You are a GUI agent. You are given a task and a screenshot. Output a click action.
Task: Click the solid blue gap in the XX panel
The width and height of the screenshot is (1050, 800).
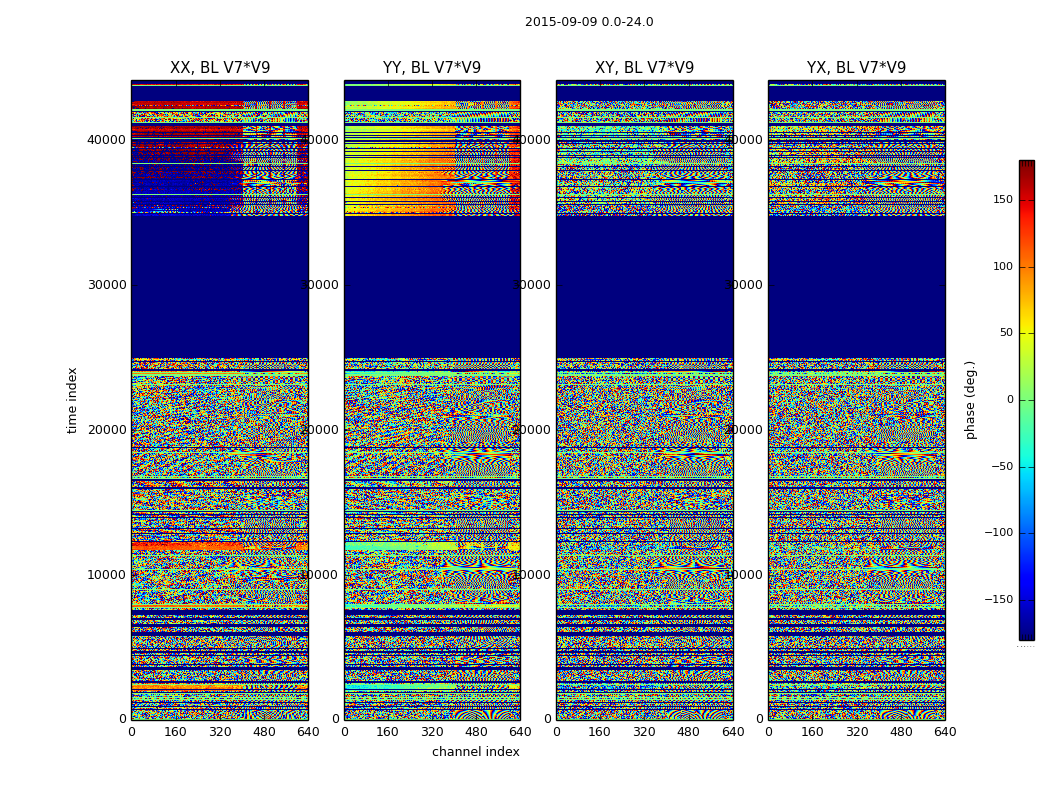(220, 285)
